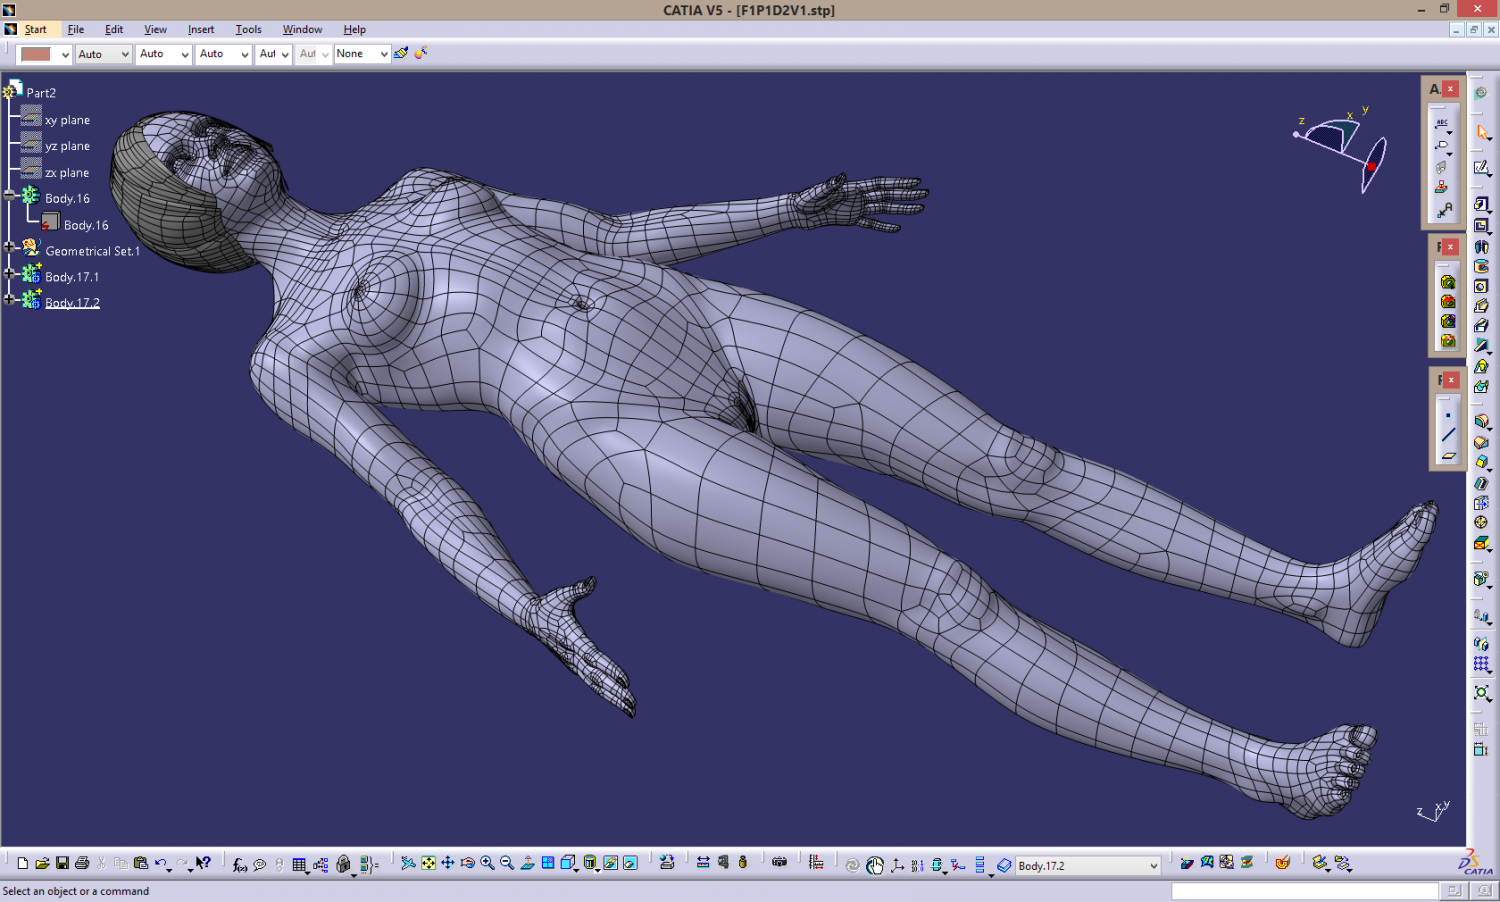Image resolution: width=1500 pixels, height=902 pixels.
Task: Click the Paste clipboard icon
Action: pyautogui.click(x=140, y=863)
